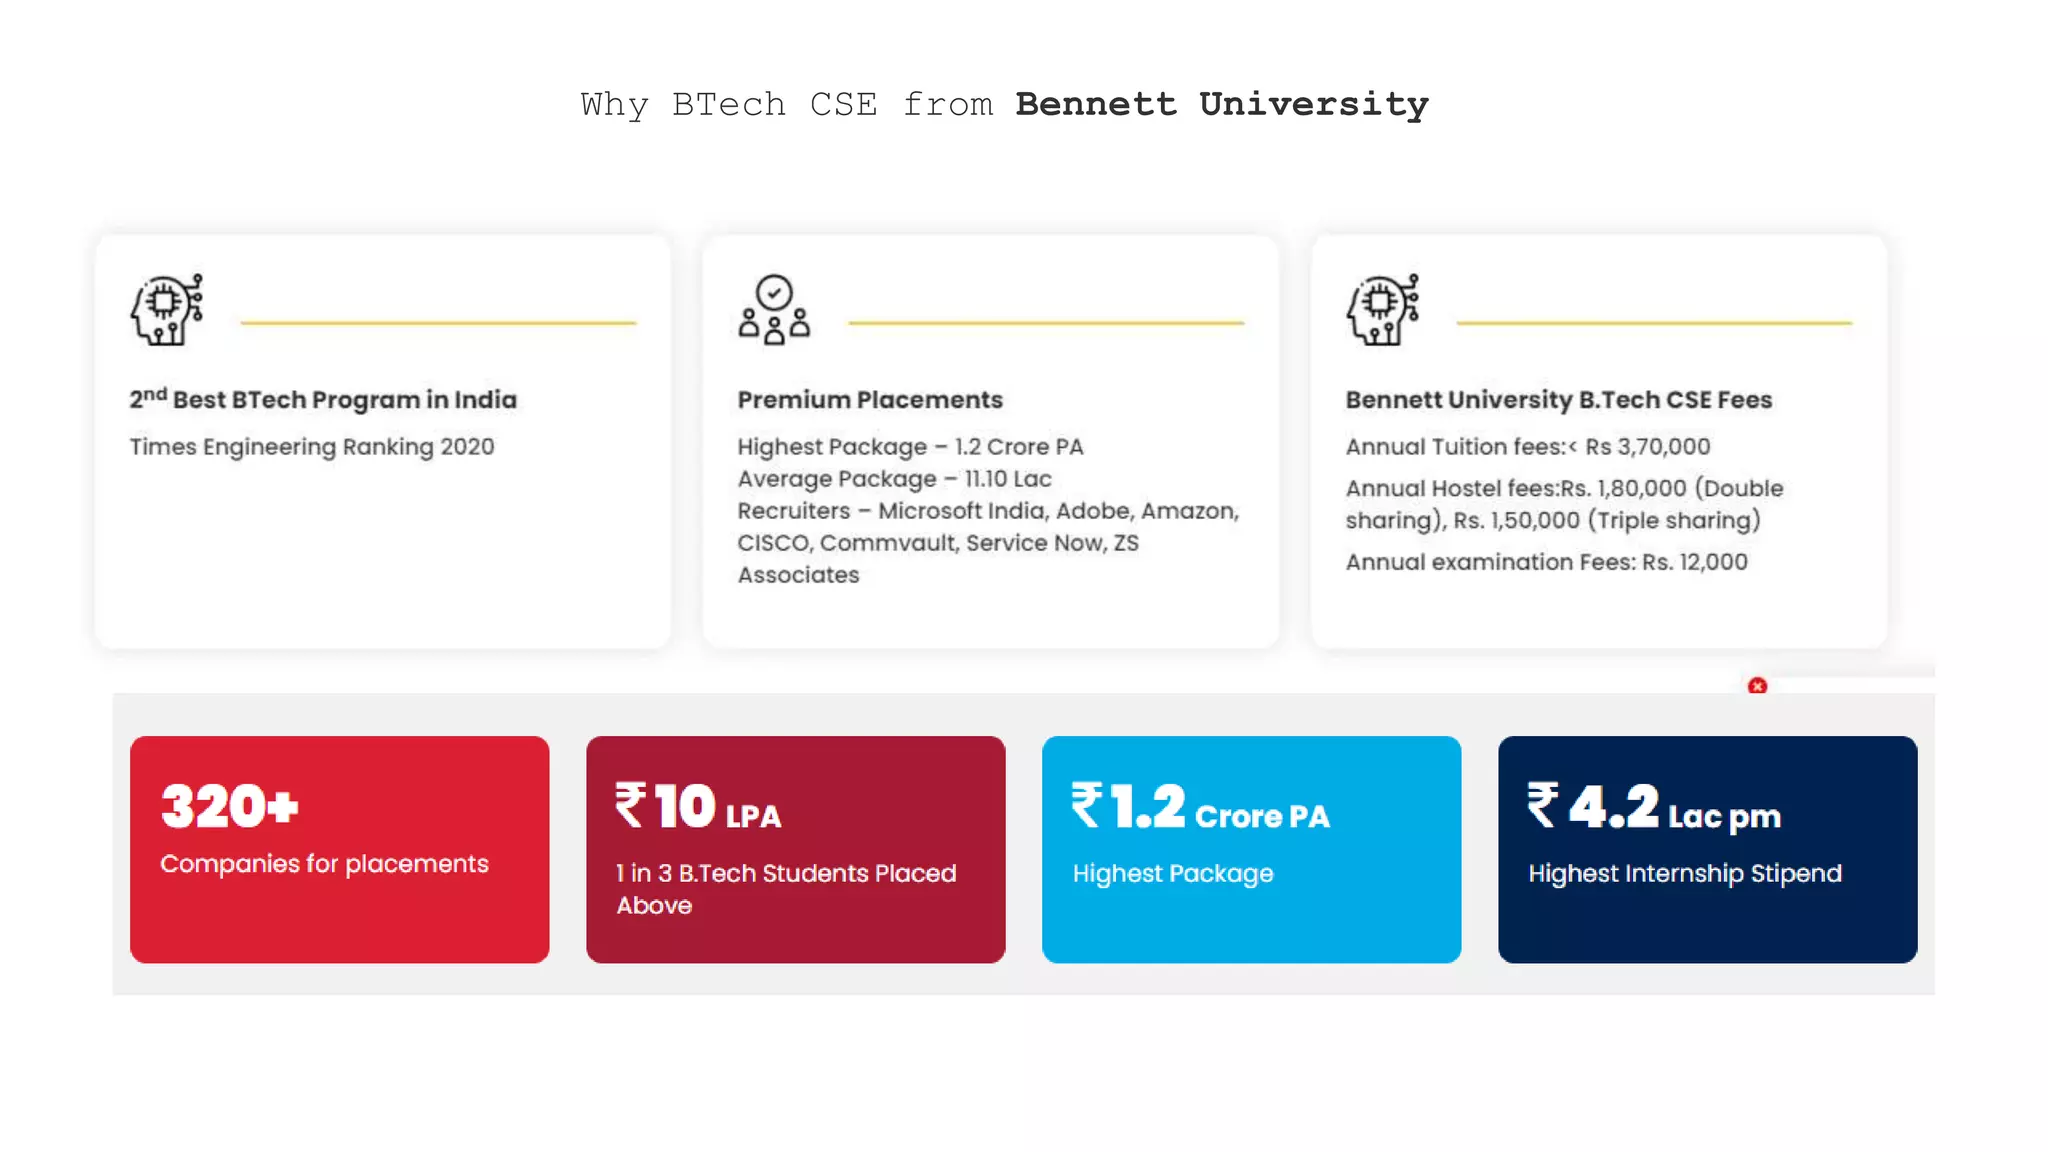Click the Premium Placements heading

[x=870, y=400]
